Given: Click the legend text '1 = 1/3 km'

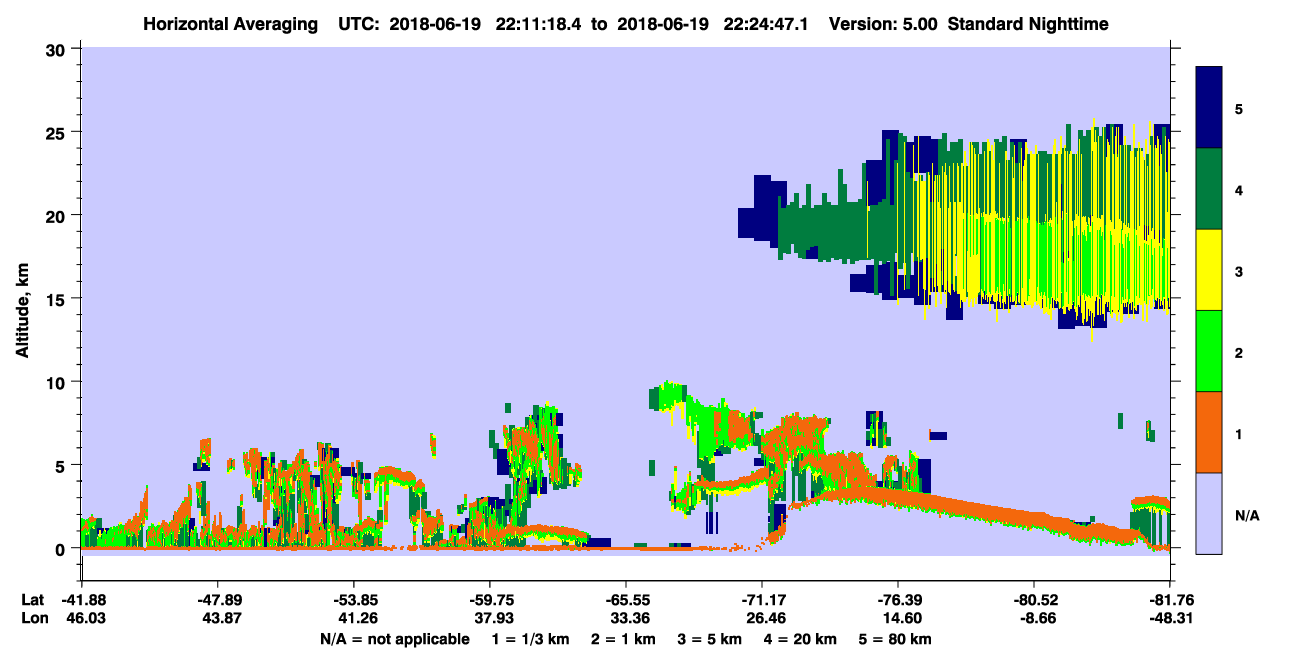Looking at the screenshot, I should pyautogui.click(x=530, y=639).
